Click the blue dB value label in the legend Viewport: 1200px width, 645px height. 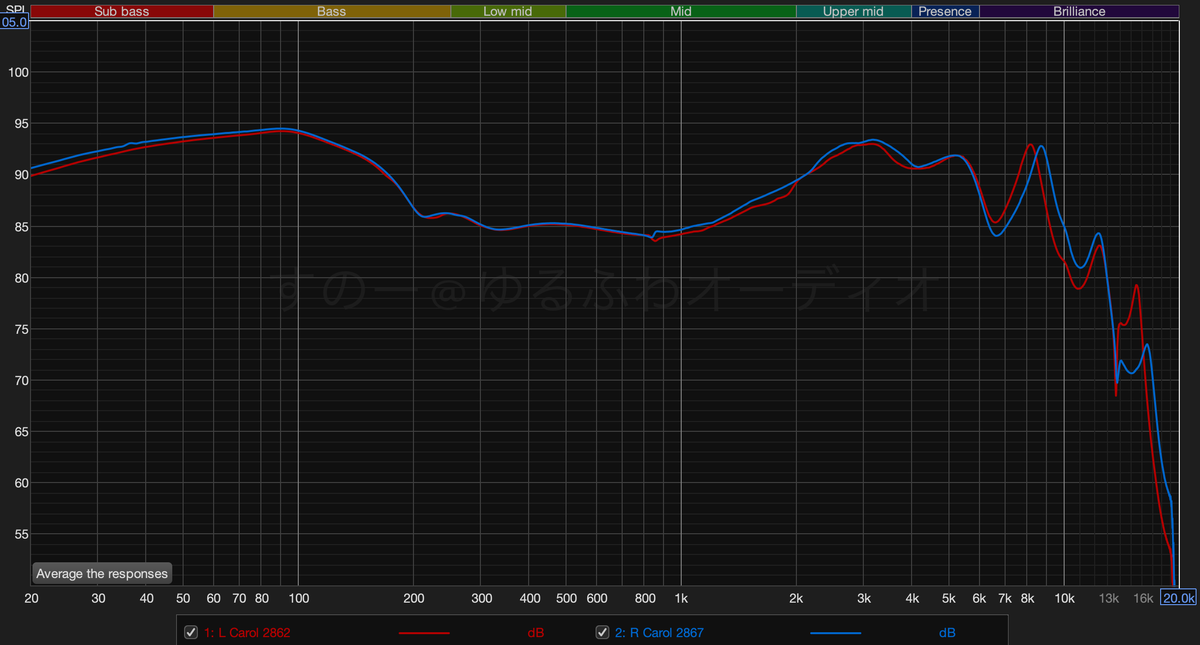tap(947, 633)
